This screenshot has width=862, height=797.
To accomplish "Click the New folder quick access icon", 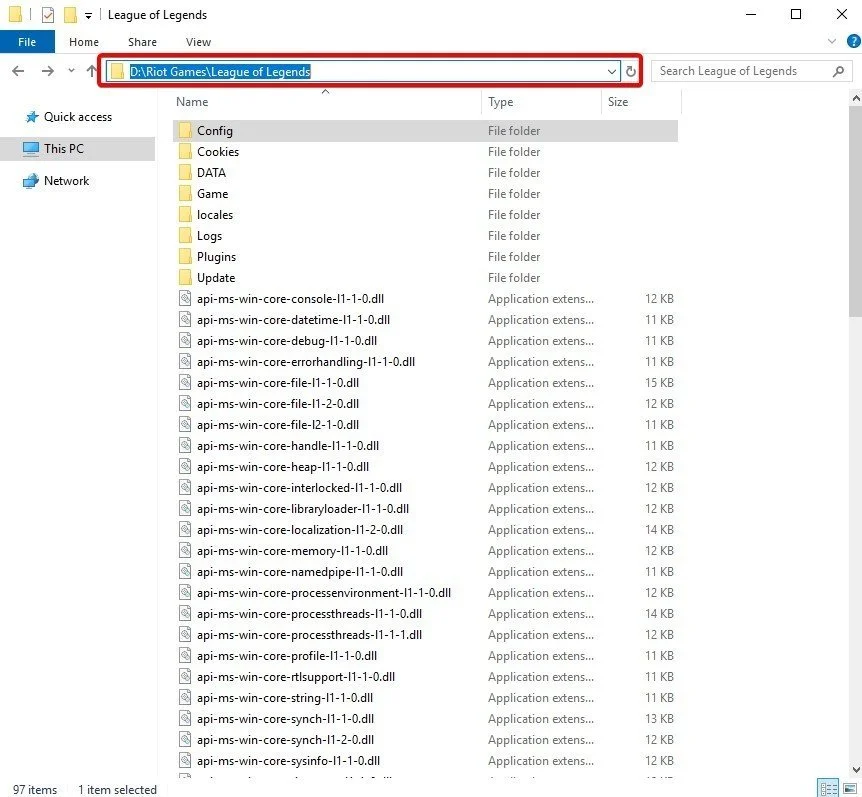I will (x=70, y=15).
